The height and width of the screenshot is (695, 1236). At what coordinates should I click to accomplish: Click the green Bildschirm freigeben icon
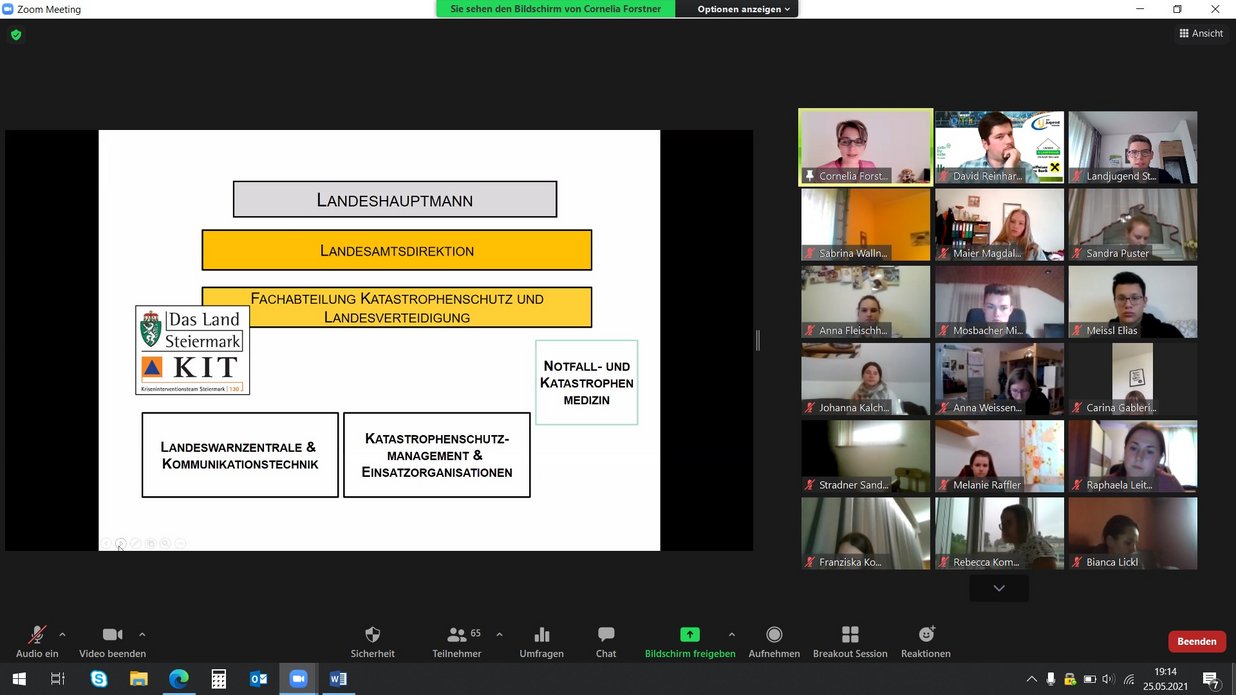point(689,635)
